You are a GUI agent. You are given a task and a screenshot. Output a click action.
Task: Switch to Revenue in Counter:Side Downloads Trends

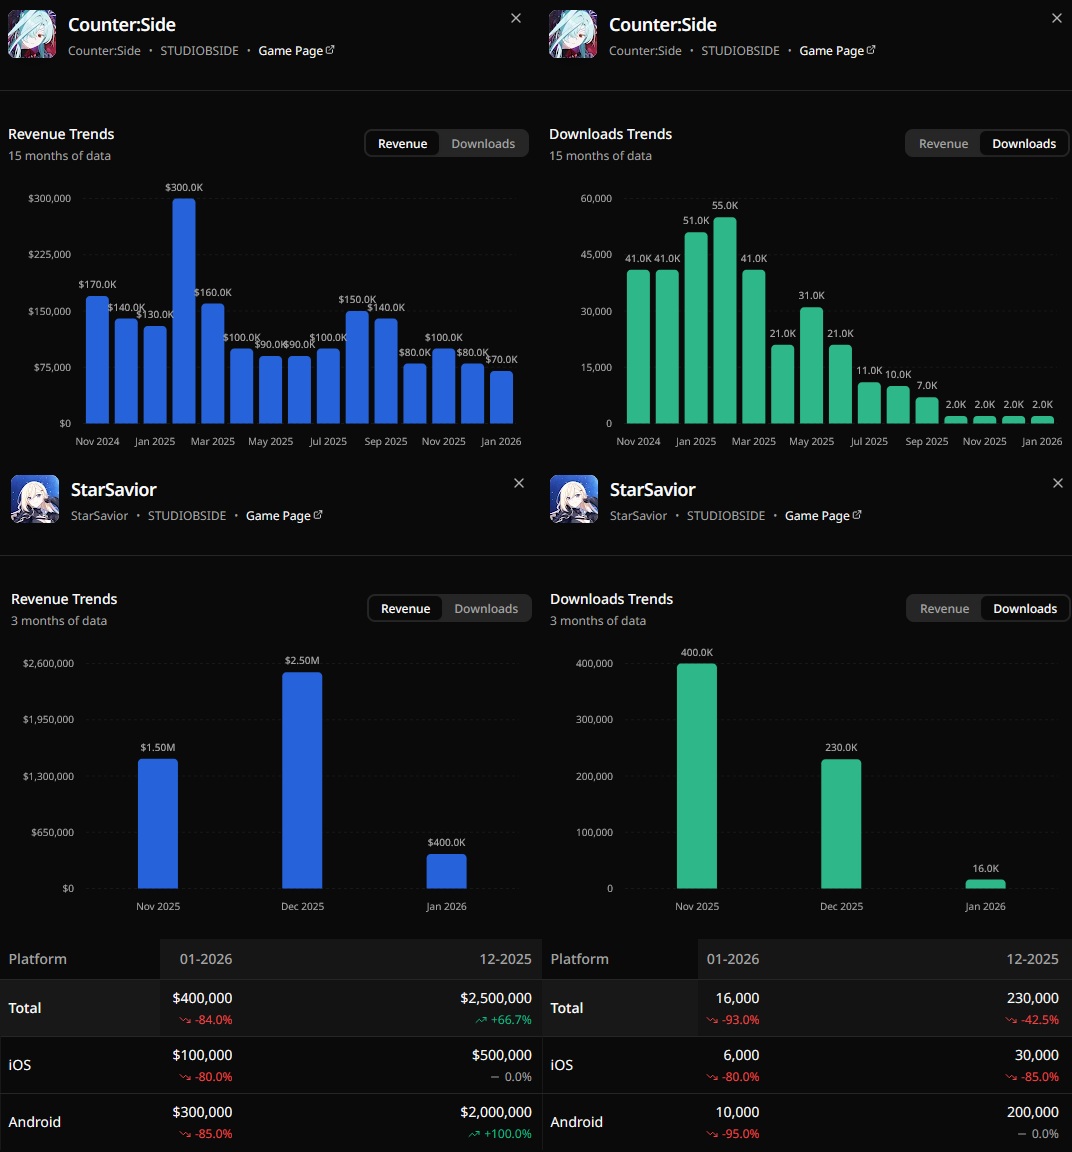[943, 144]
